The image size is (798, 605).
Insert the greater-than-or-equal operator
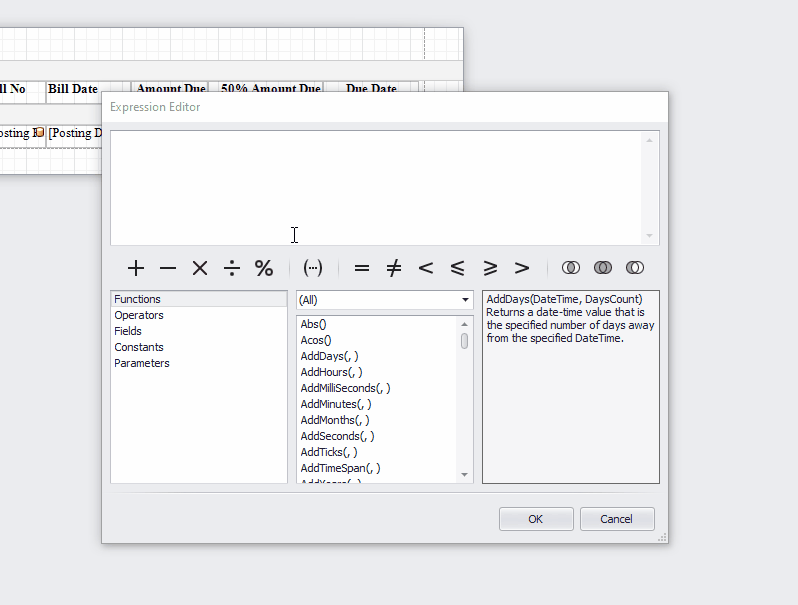tap(490, 268)
